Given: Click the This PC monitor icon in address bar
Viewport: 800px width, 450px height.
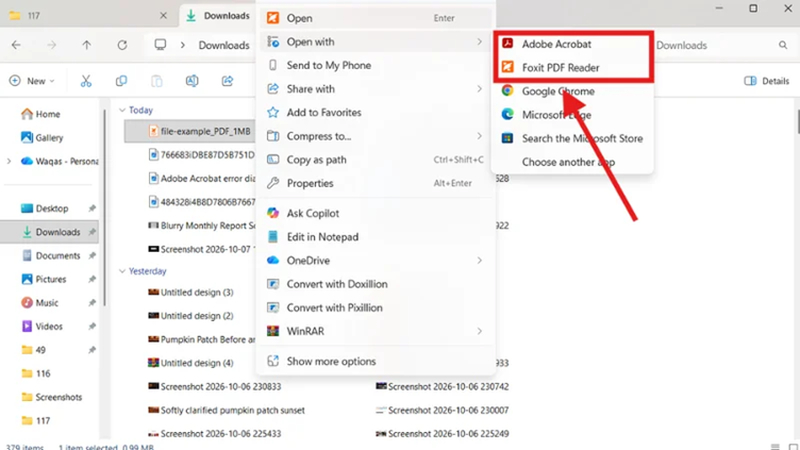Looking at the screenshot, I should [x=160, y=45].
